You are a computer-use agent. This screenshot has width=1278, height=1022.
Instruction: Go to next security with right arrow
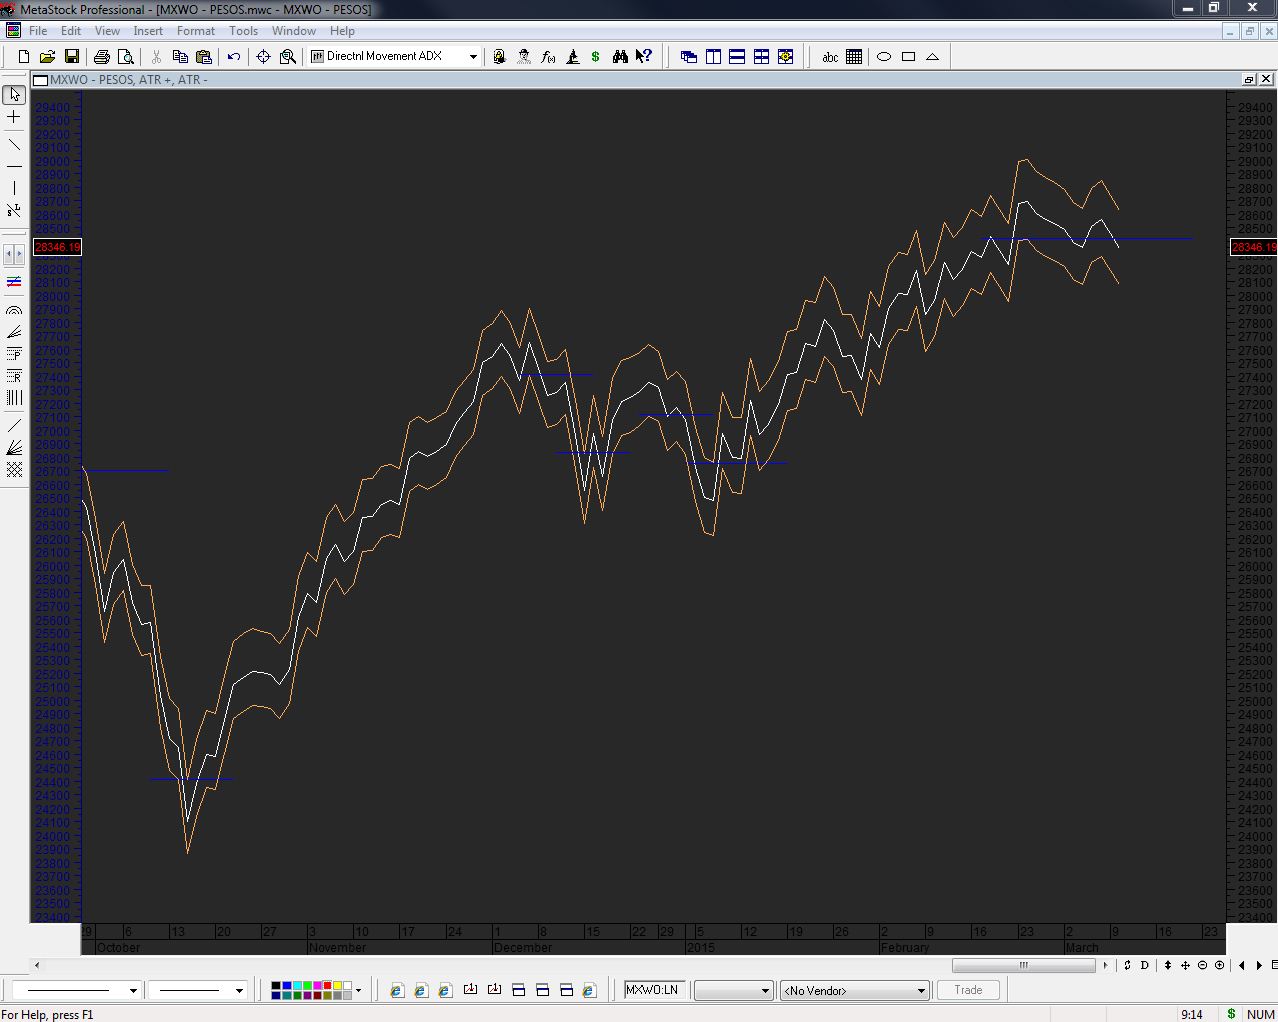1259,965
